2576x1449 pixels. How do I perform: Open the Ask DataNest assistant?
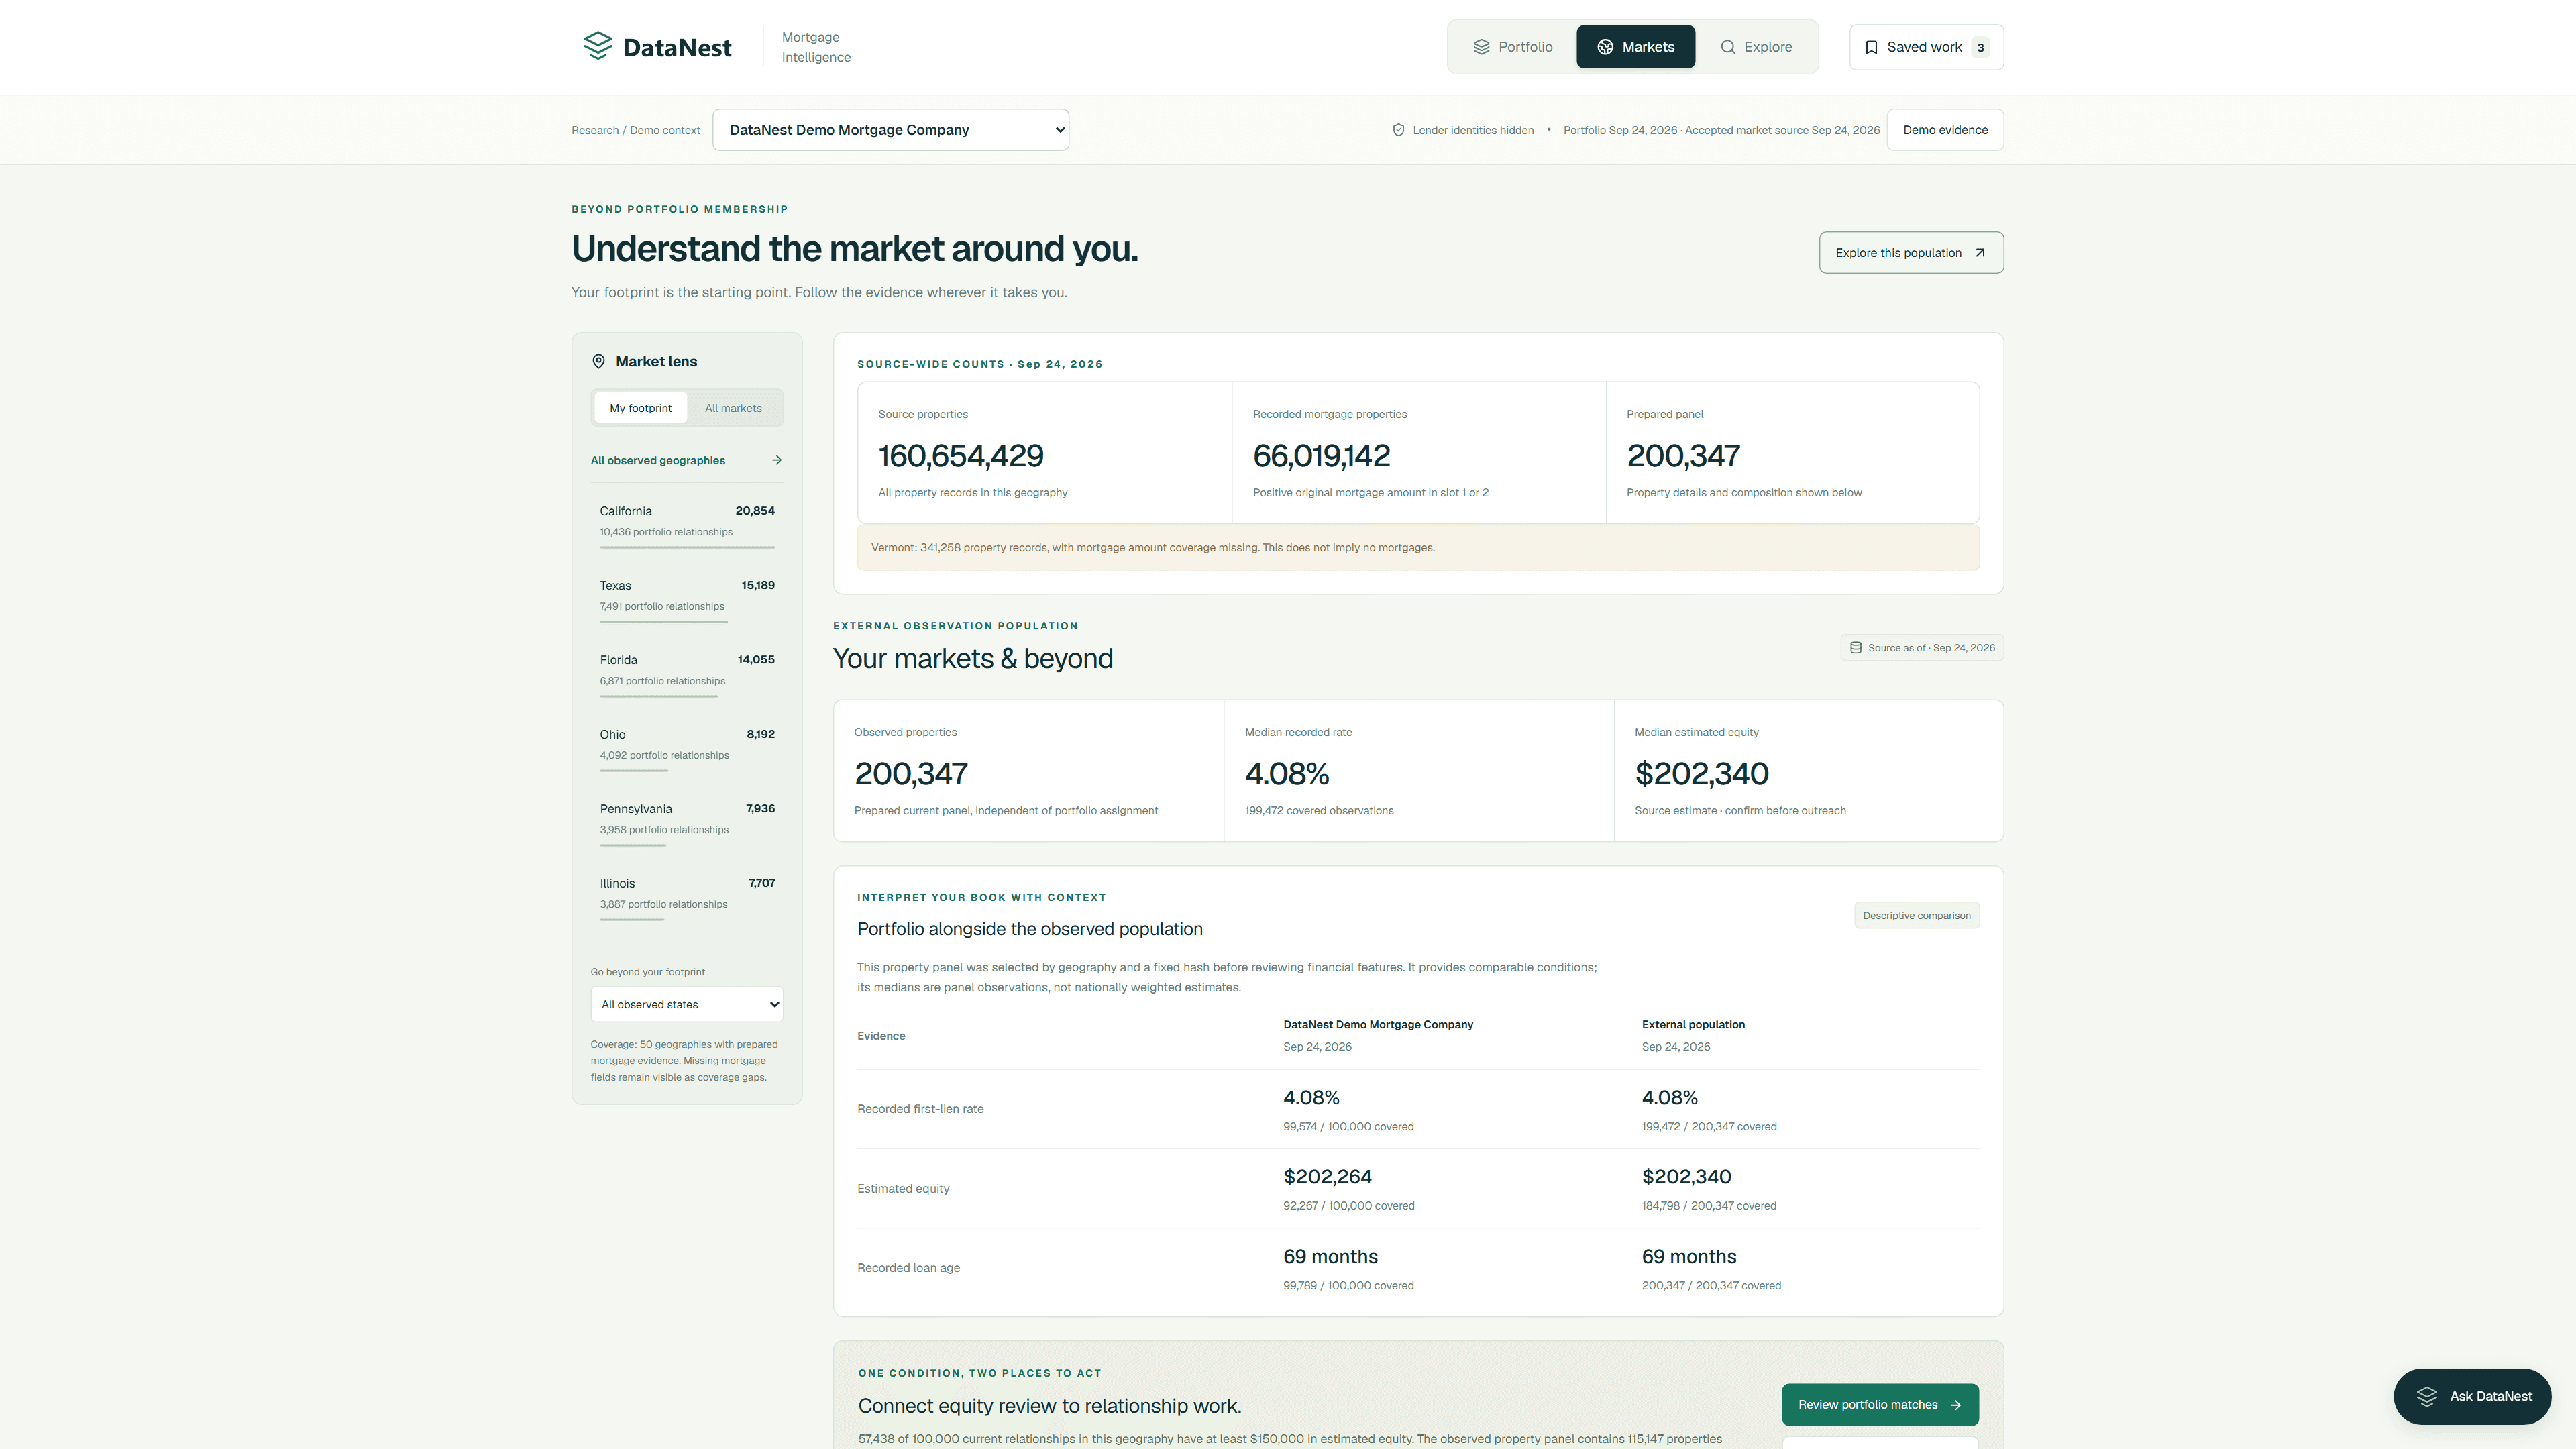point(2472,1396)
